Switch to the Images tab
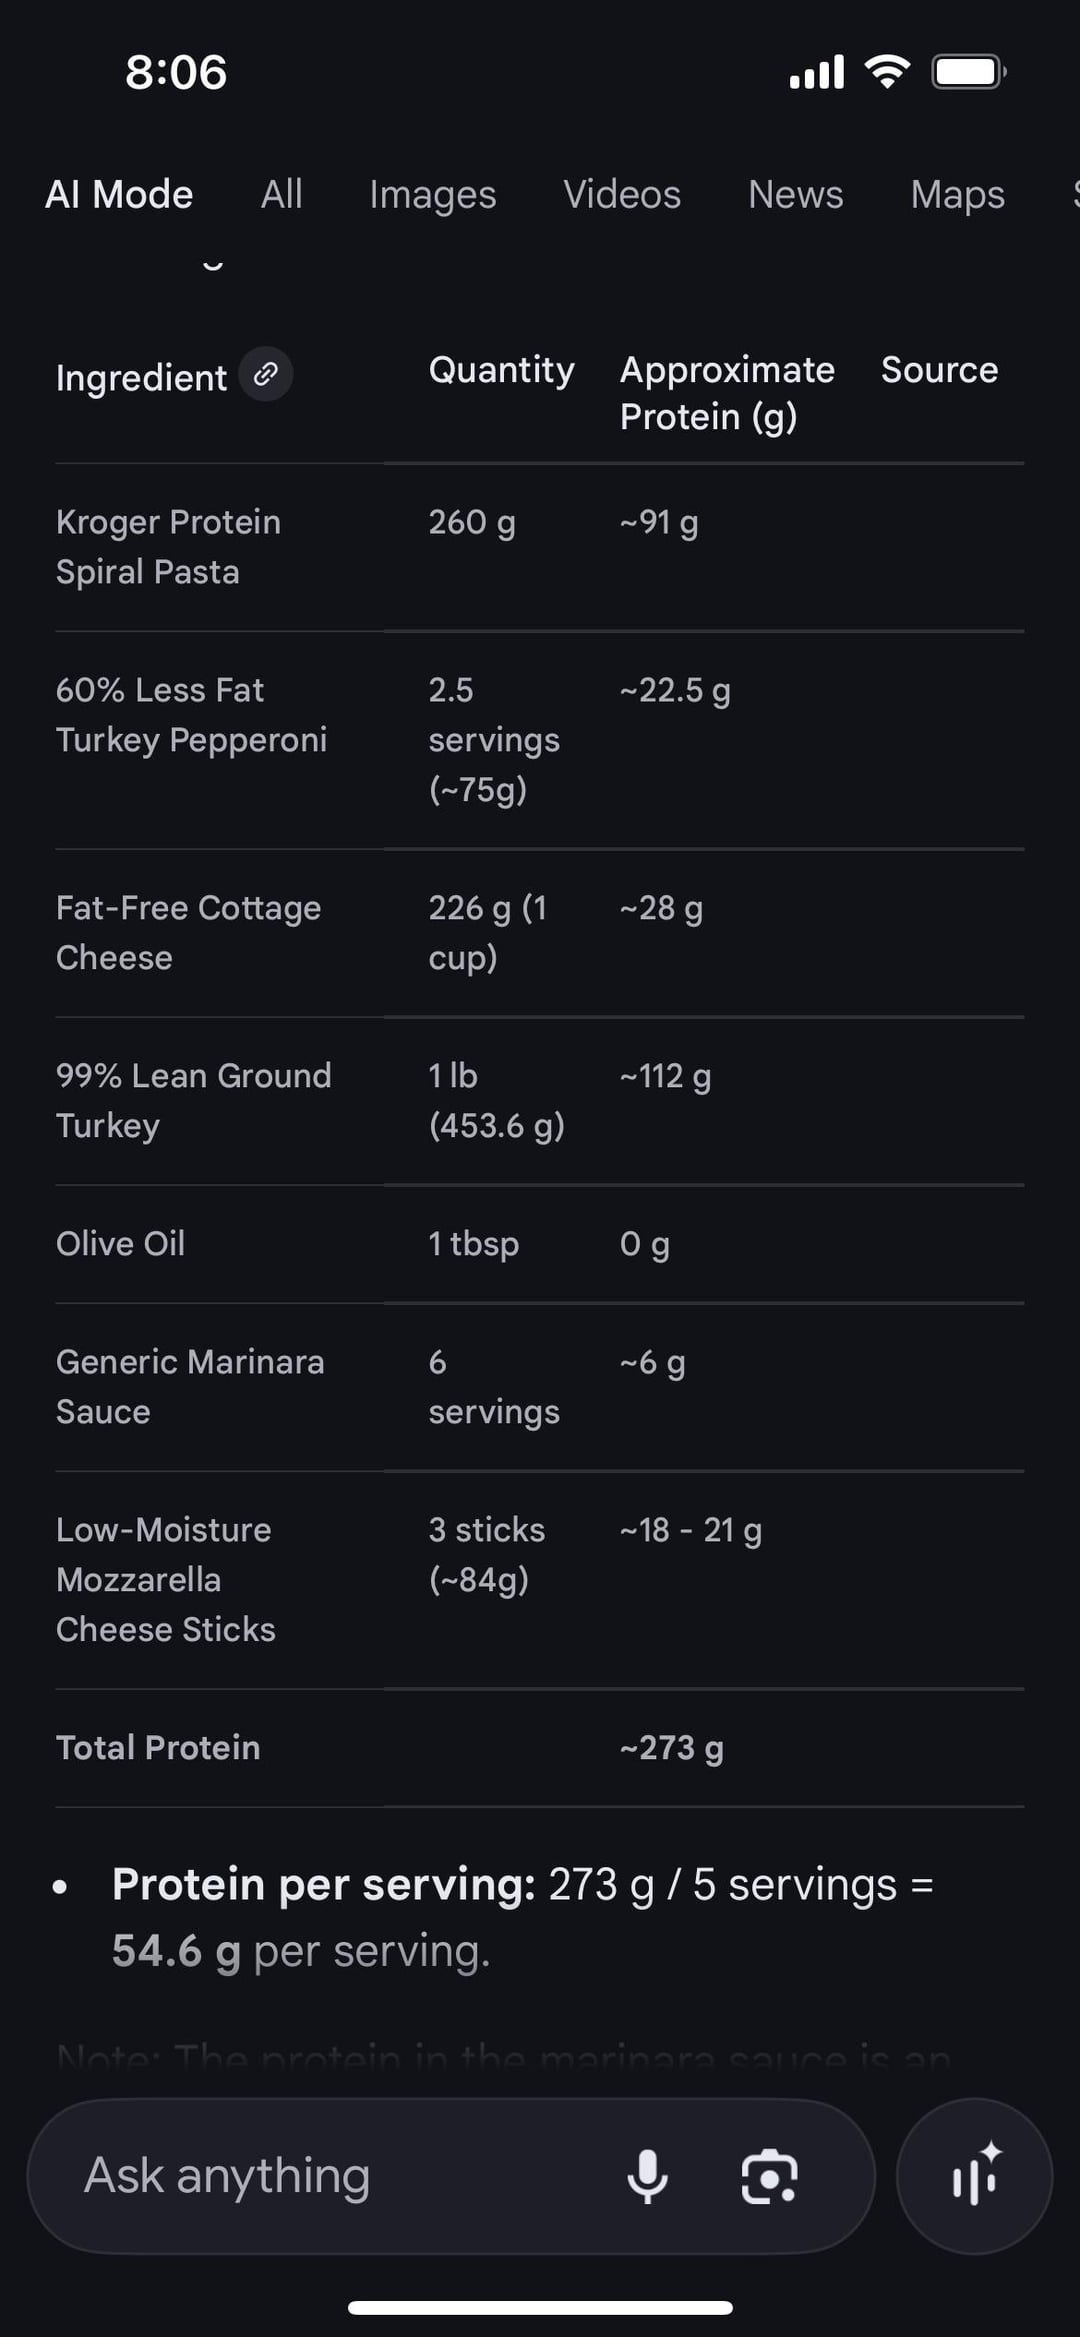This screenshot has height=2337, width=1080. (x=432, y=194)
